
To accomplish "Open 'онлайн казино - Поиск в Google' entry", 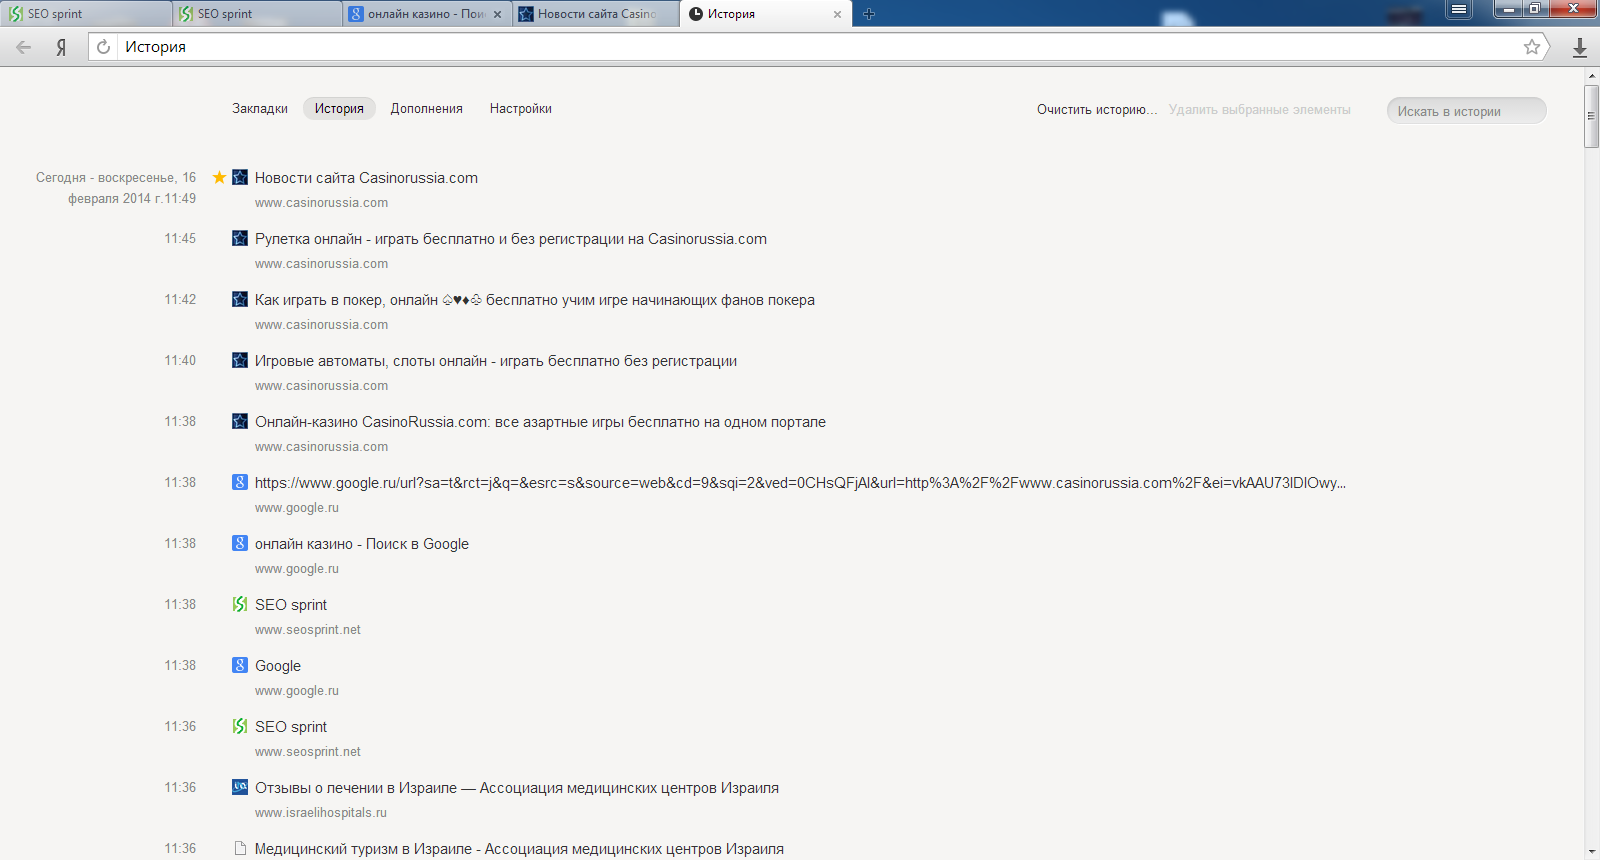I will [362, 544].
